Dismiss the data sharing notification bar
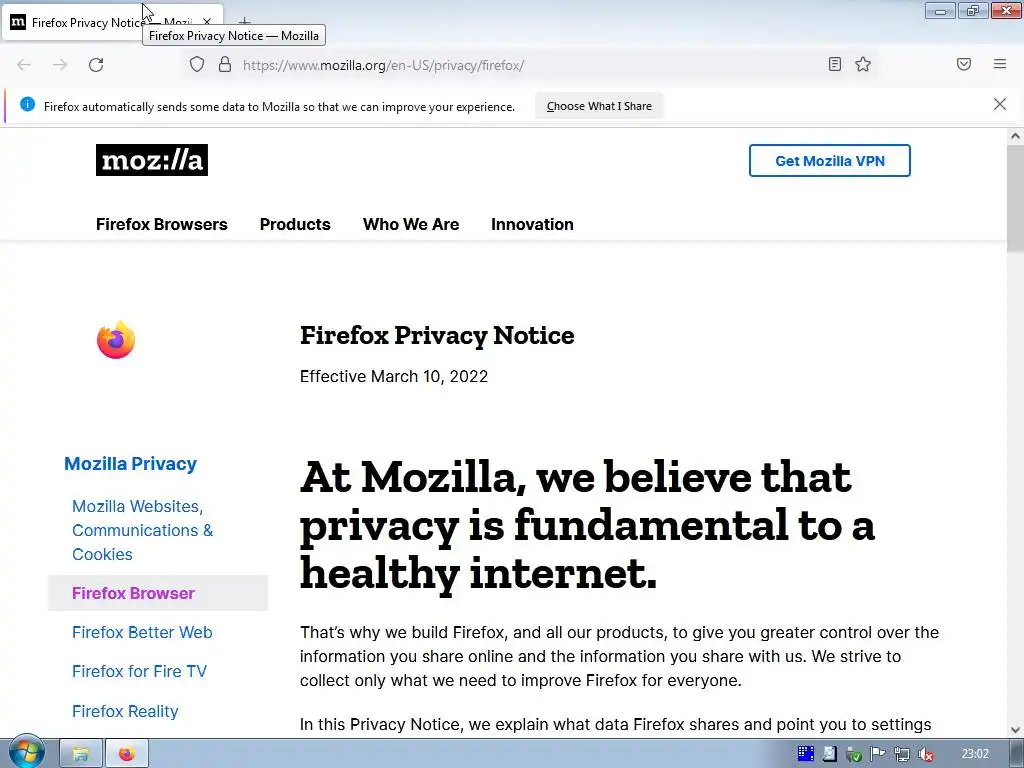 pyautogui.click(x=1000, y=104)
